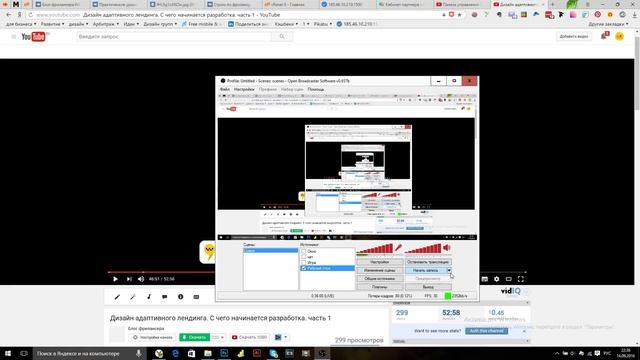Viewport: 640px width, 360px height.
Task: Mute desktop speaker icon in OBS
Action: [447, 247]
